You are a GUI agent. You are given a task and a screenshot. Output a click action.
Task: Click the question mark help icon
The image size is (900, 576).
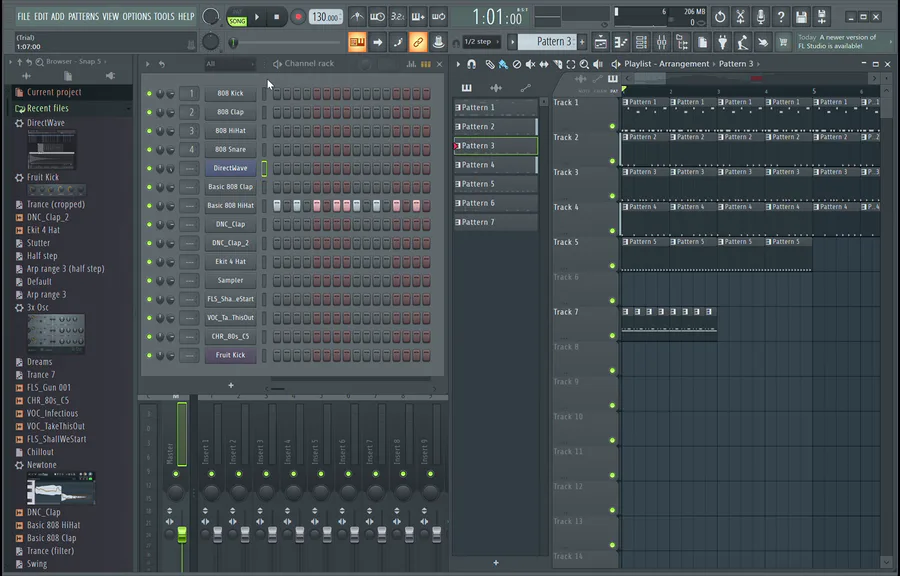click(x=781, y=17)
